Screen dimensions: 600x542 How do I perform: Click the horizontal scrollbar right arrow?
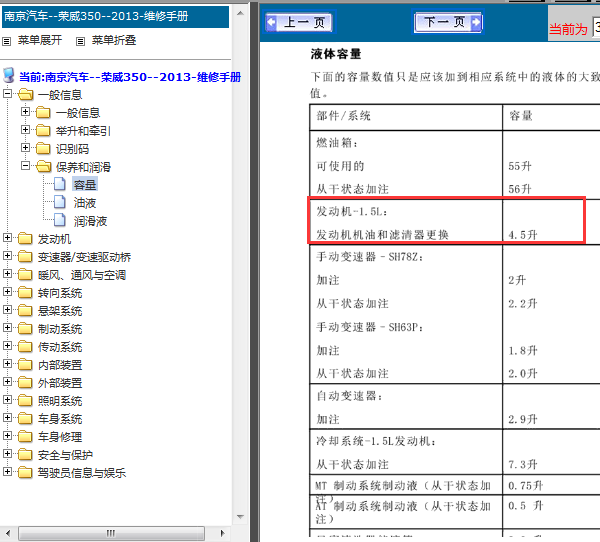(x=222, y=533)
